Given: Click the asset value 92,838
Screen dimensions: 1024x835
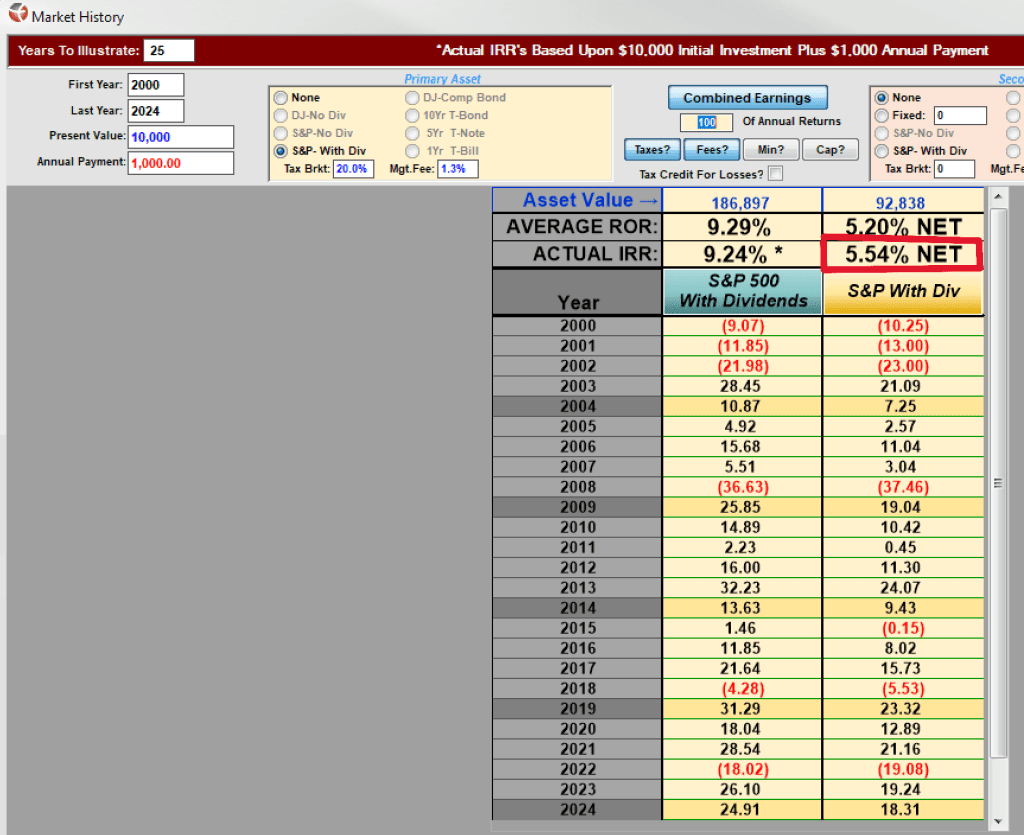Looking at the screenshot, I should 901,203.
